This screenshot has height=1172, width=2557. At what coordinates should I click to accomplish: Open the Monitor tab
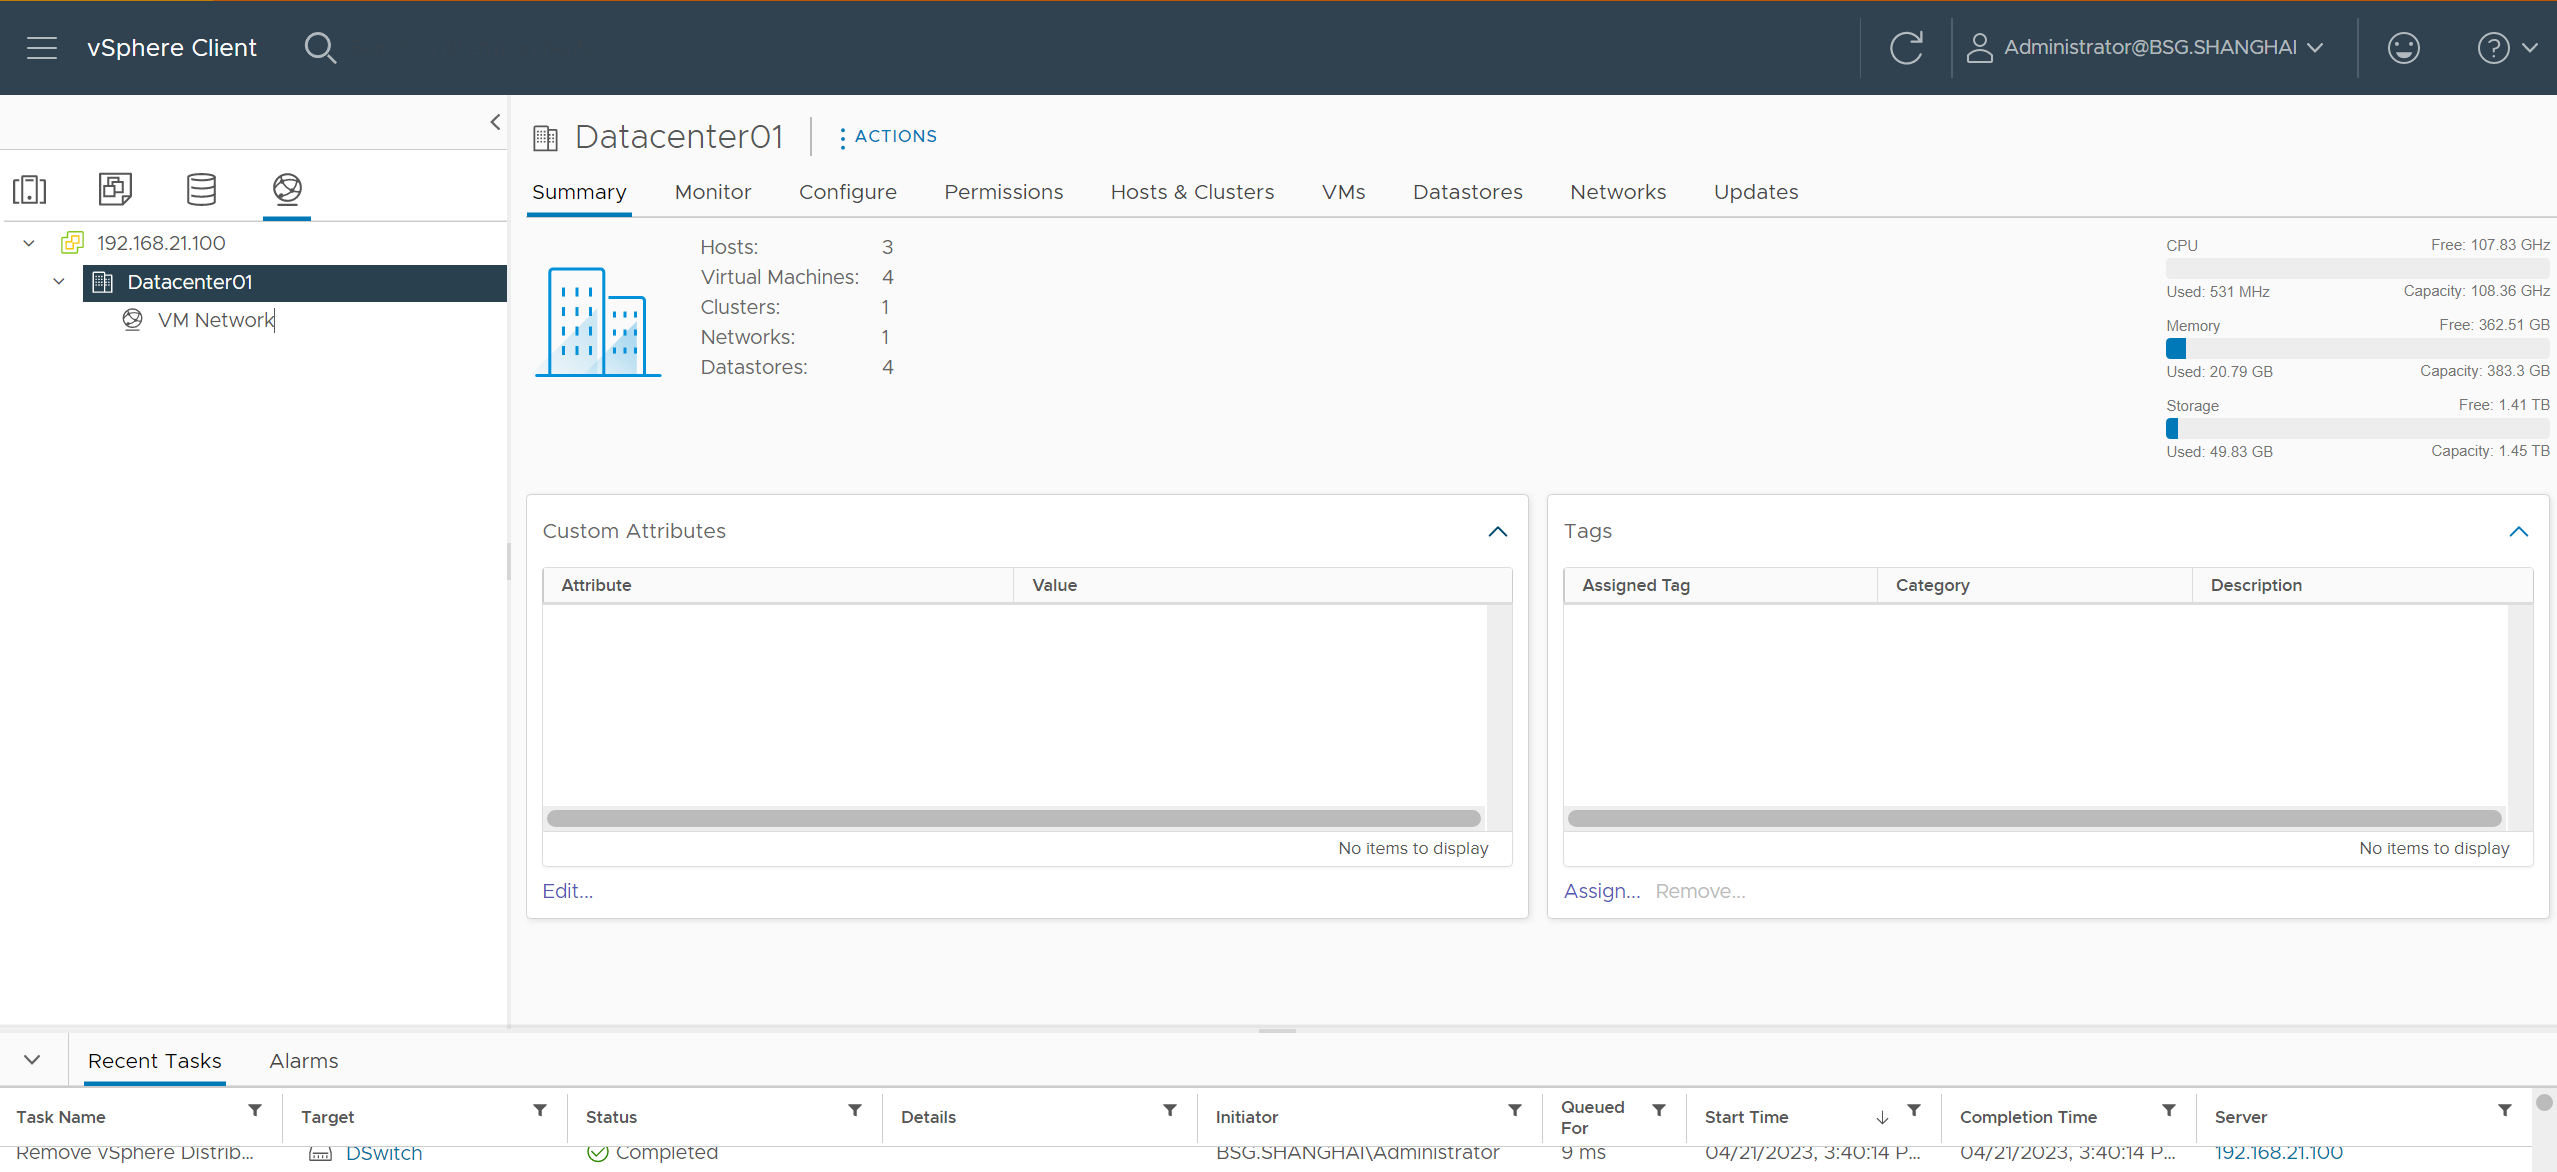pyautogui.click(x=713, y=192)
